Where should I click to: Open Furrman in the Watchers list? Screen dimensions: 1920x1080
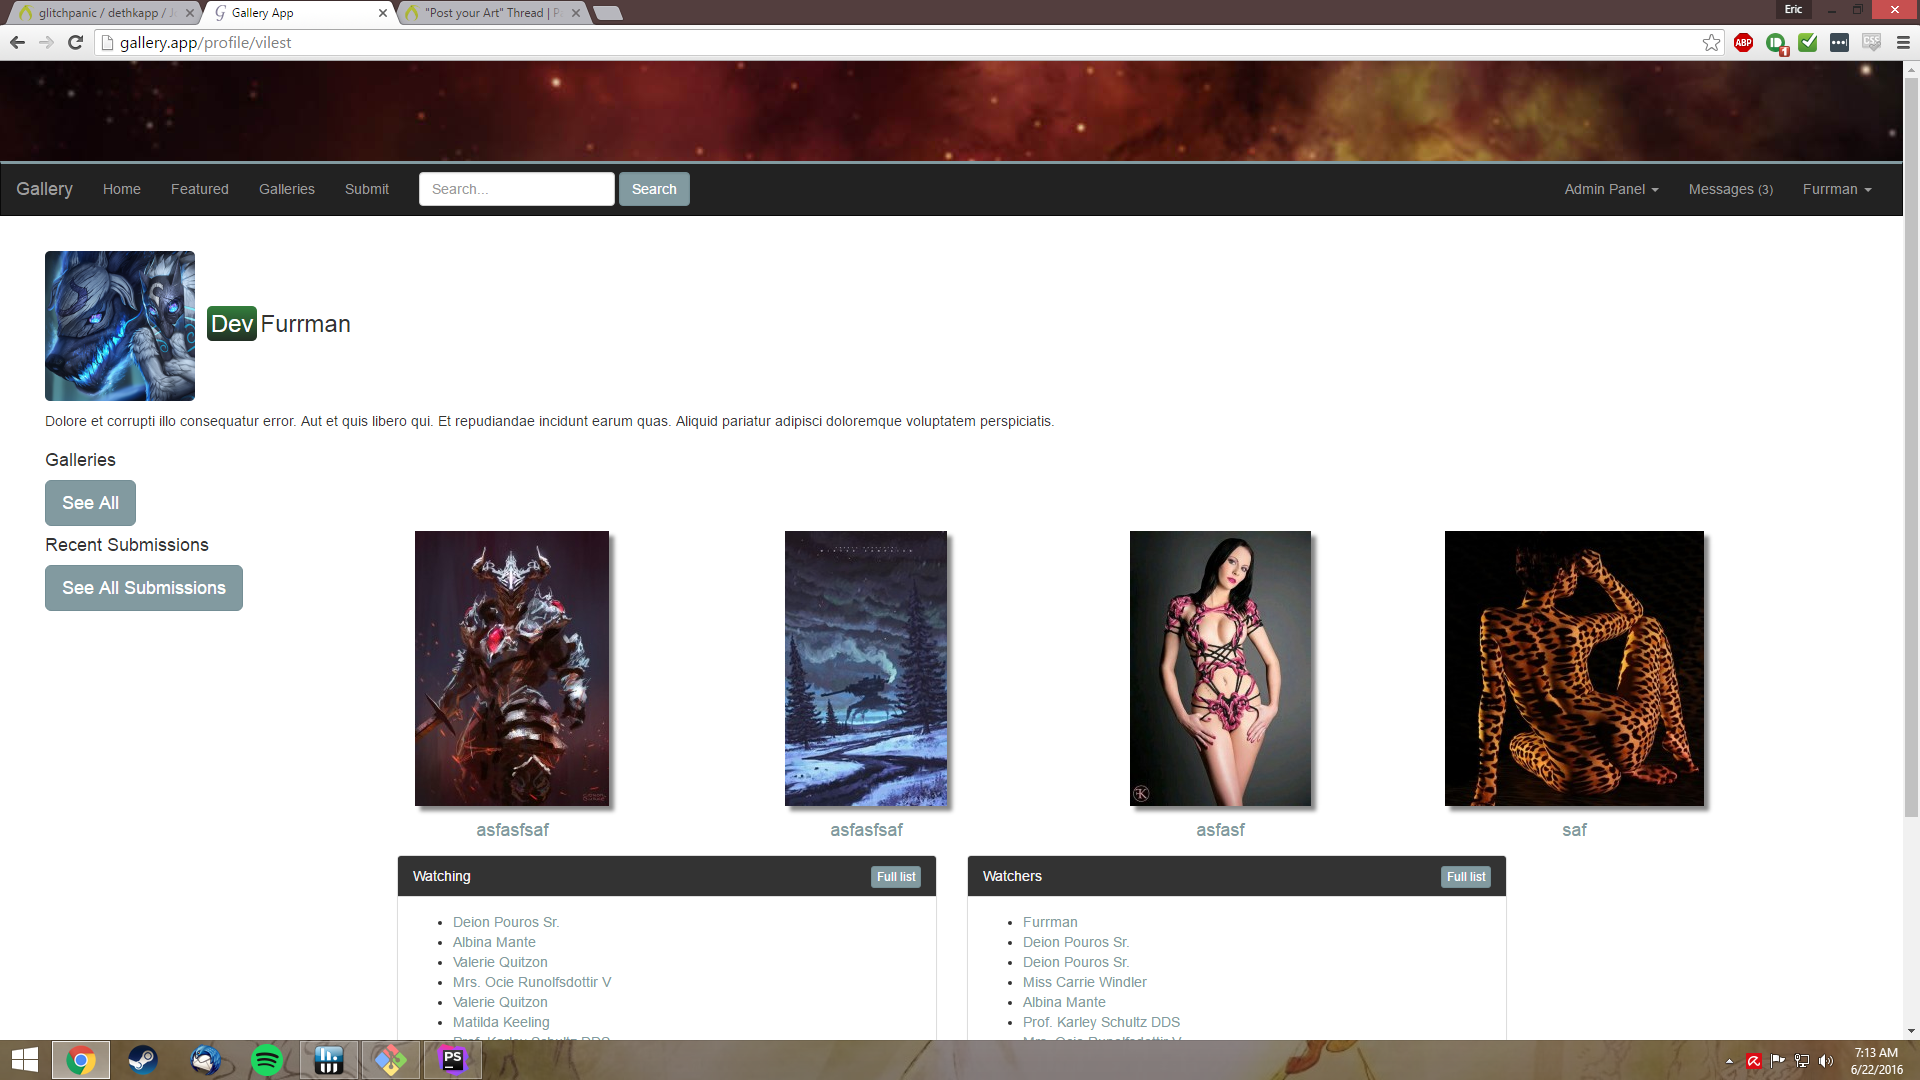[1050, 922]
